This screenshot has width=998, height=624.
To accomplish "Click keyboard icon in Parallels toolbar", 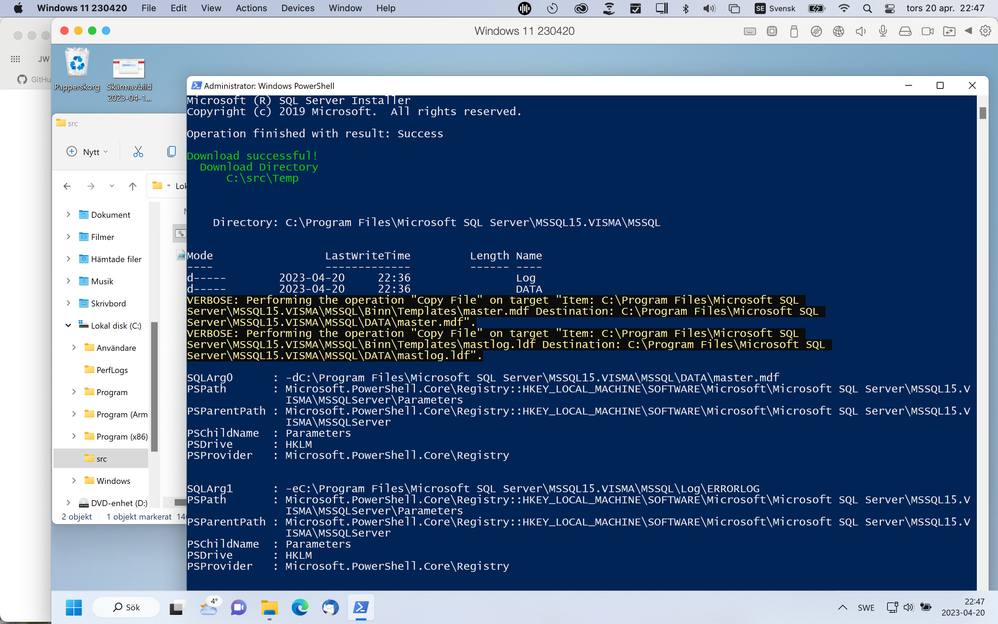I will tap(750, 31).
